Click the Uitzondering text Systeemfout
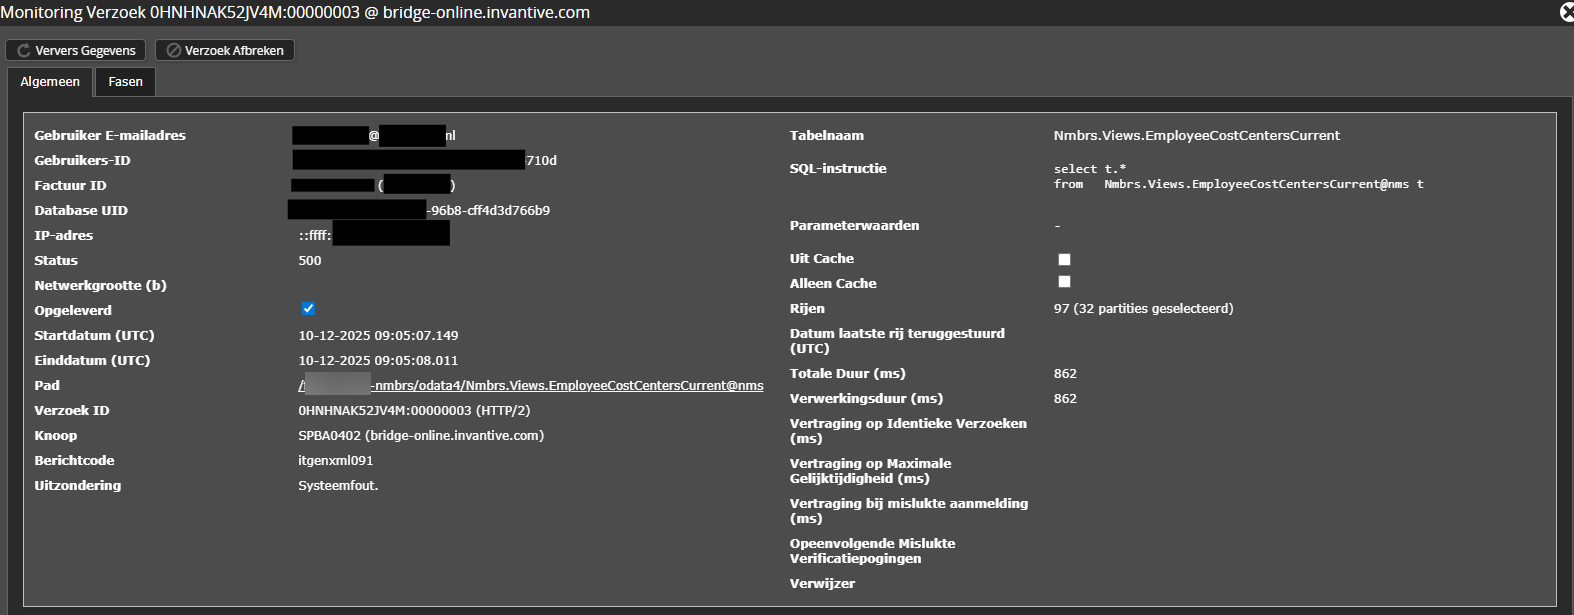The height and width of the screenshot is (615, 1574). click(x=338, y=486)
